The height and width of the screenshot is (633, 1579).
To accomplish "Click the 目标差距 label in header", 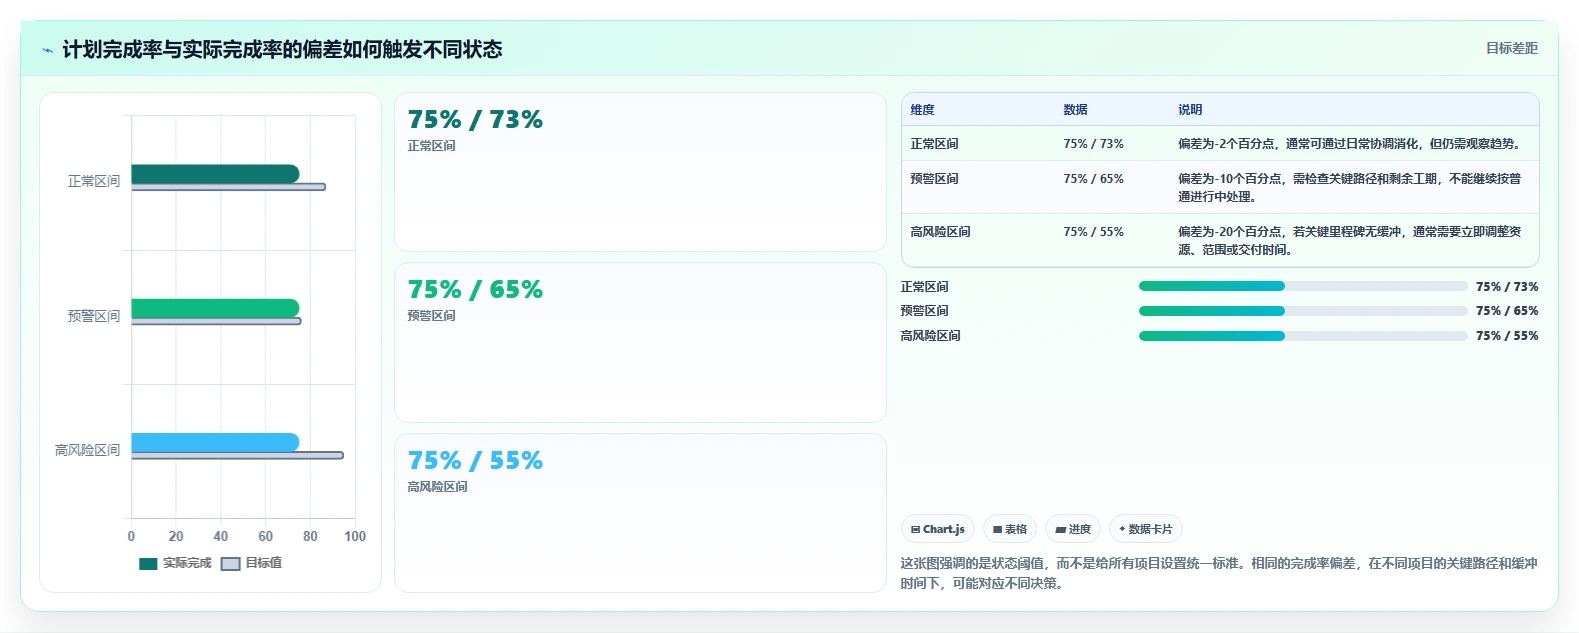I will coord(1511,48).
